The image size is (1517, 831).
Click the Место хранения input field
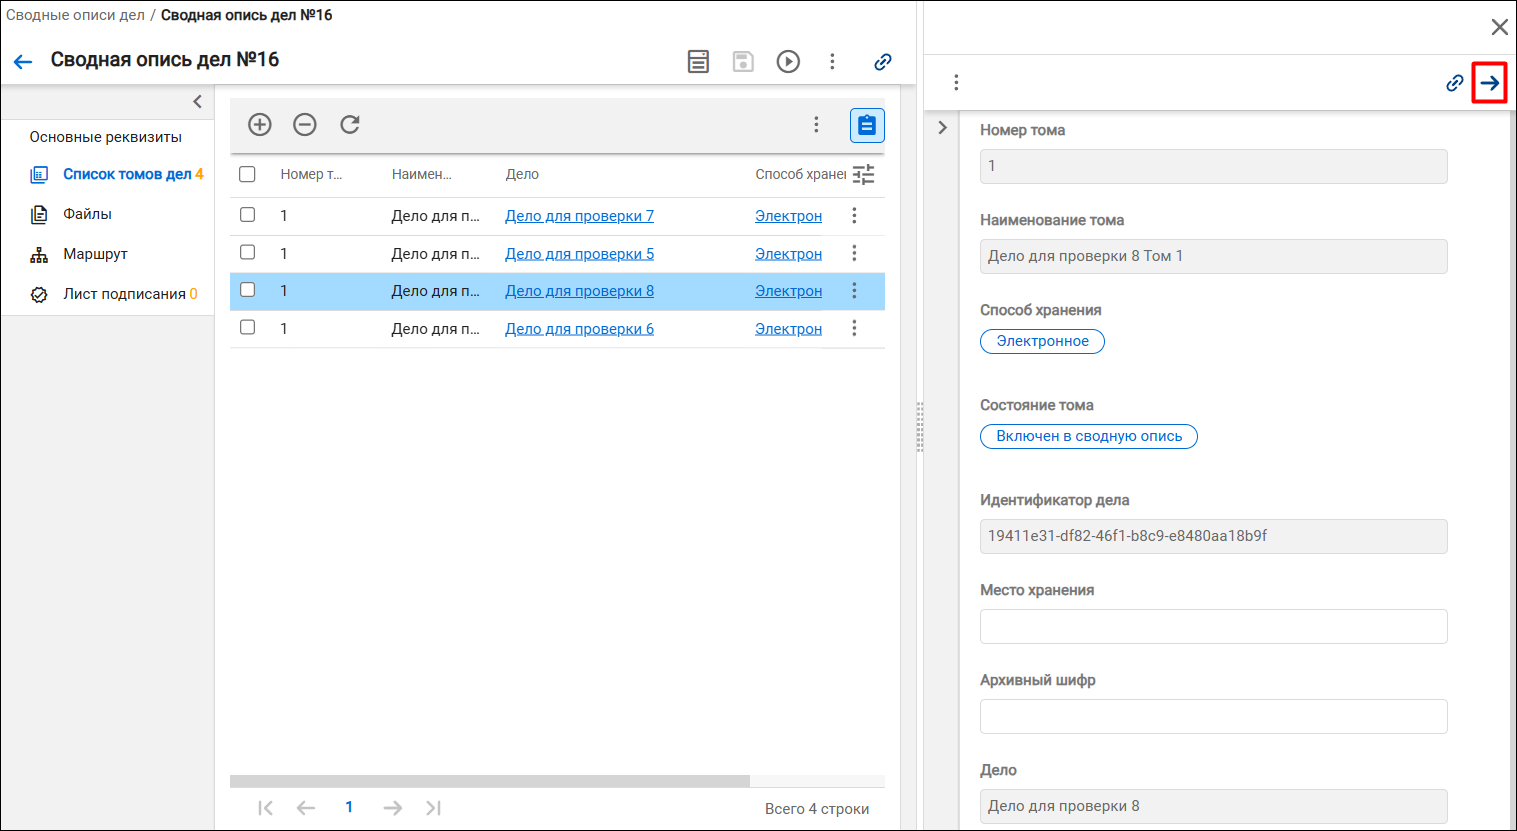tap(1213, 626)
